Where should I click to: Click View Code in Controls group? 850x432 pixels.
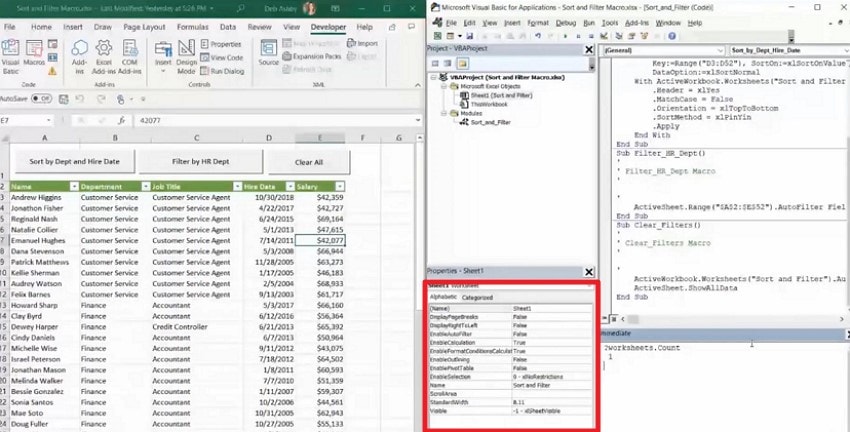point(222,57)
